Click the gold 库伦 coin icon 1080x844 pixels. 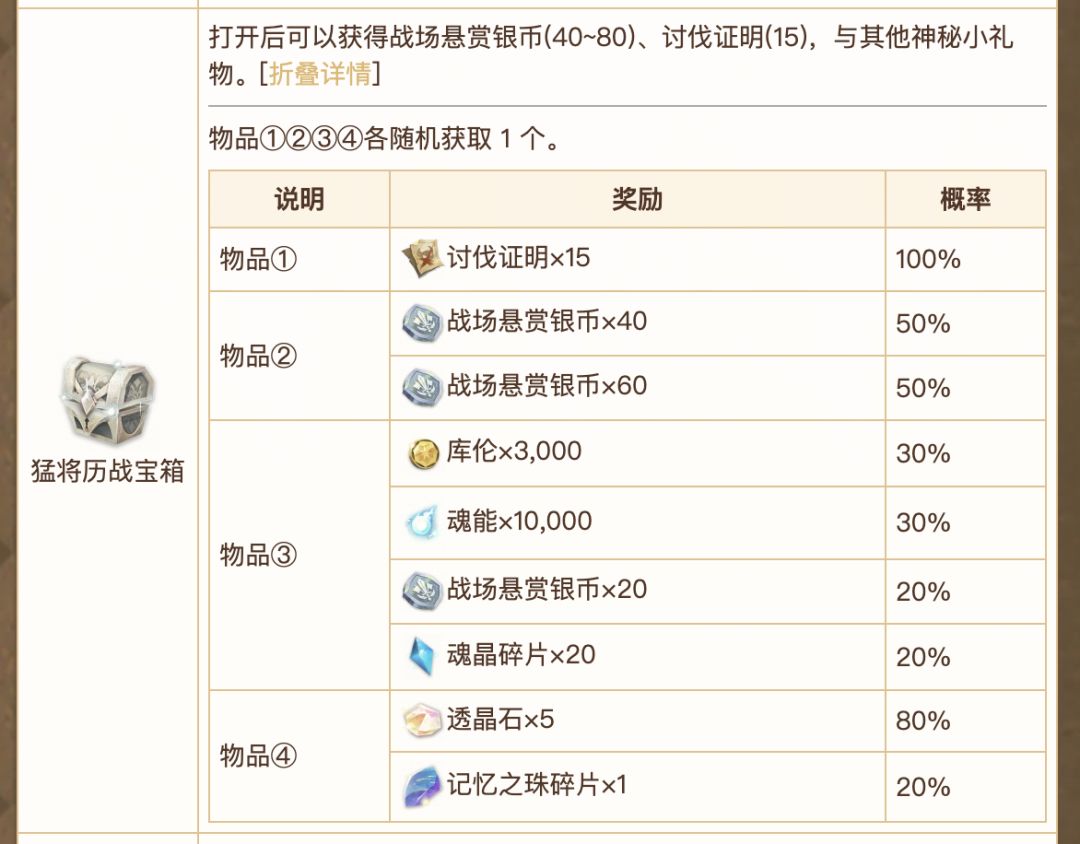(424, 453)
